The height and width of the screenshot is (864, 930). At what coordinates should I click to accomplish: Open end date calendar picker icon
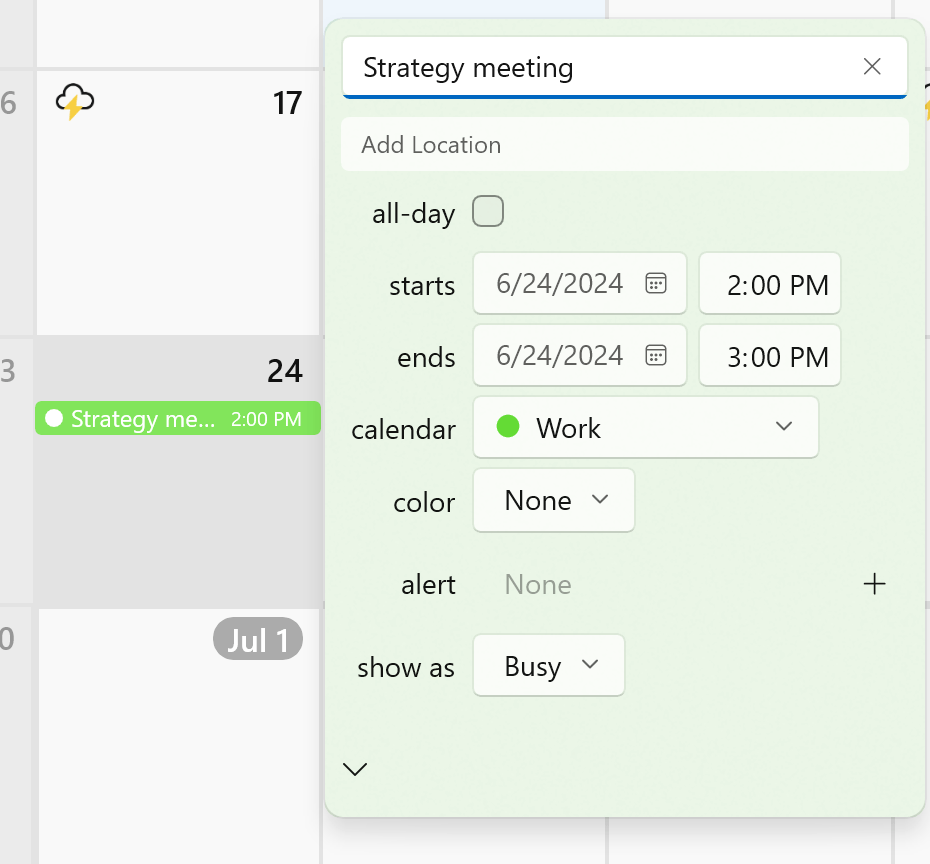point(656,355)
